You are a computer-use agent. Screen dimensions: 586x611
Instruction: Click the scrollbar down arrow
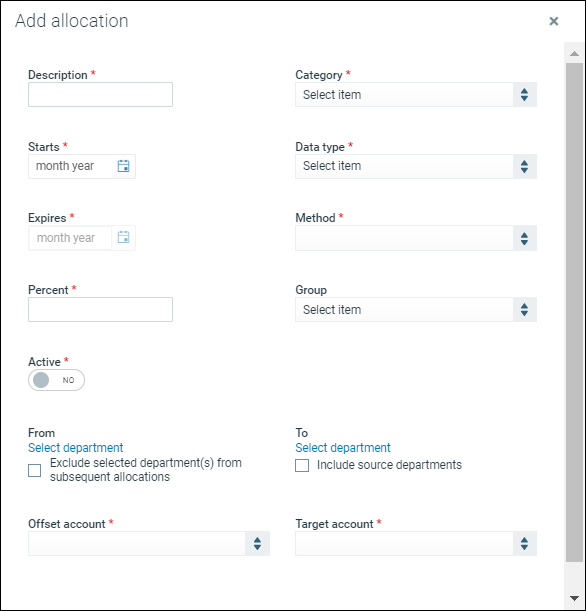click(x=574, y=598)
